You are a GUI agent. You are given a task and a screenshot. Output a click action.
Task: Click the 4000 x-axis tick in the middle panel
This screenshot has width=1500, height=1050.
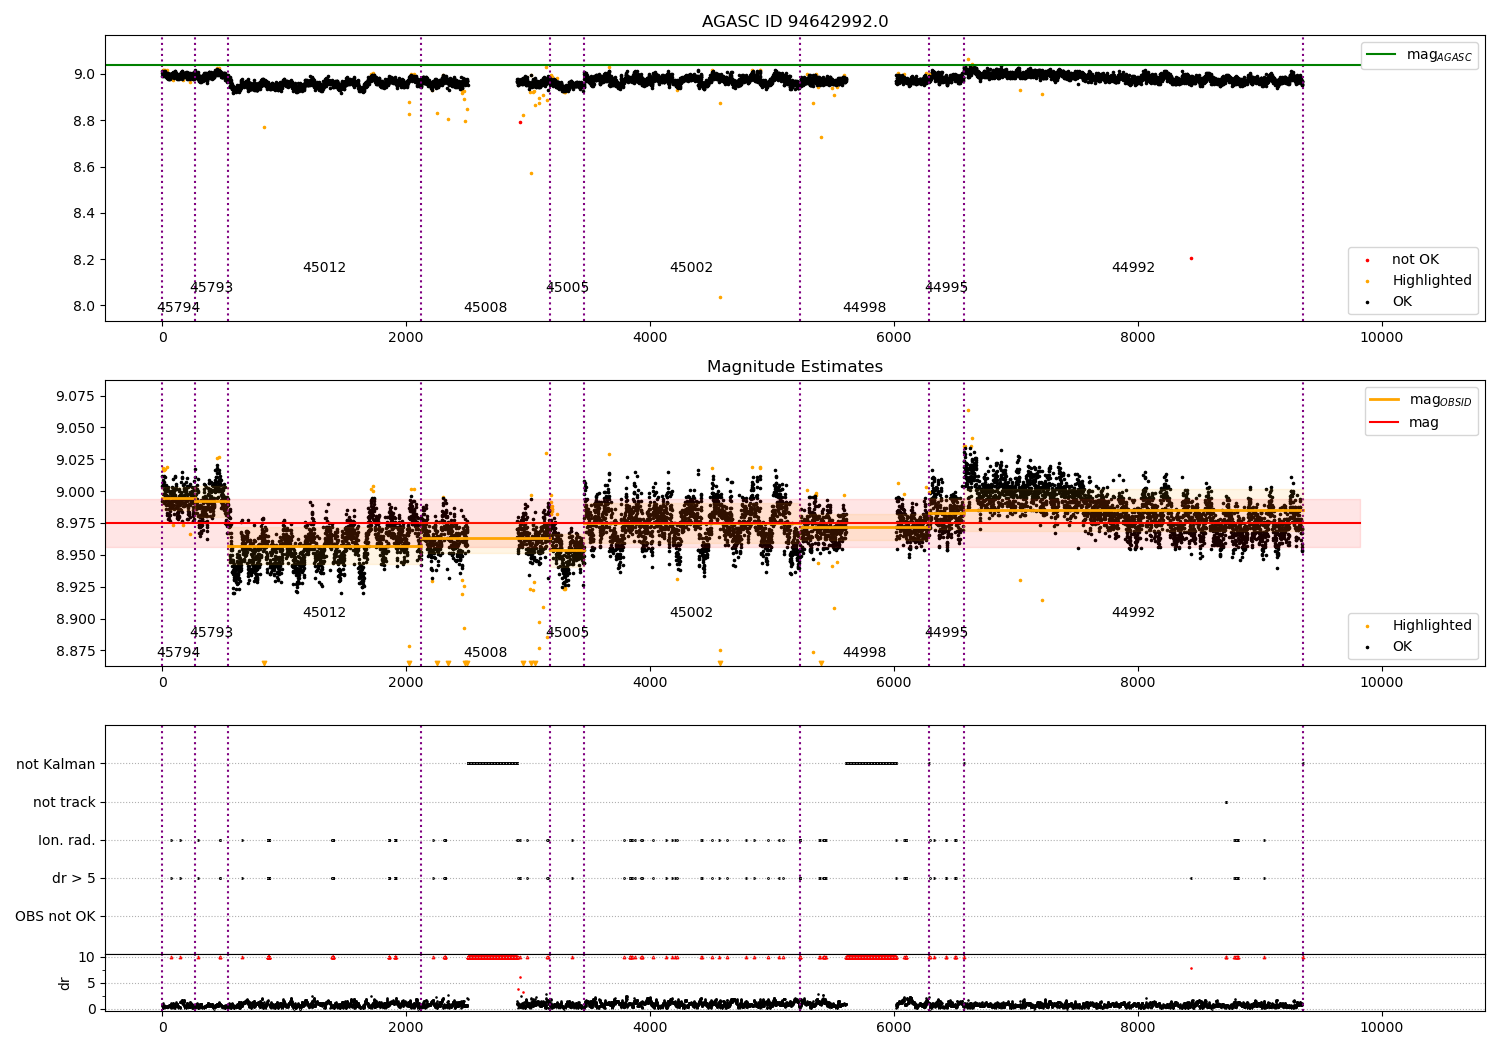650,682
